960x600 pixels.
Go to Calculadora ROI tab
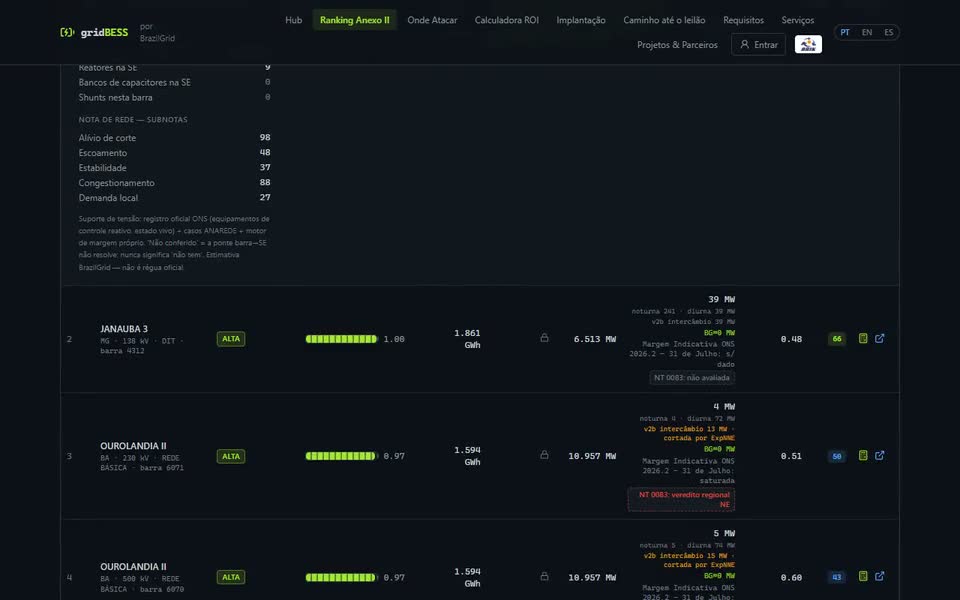pyautogui.click(x=507, y=20)
